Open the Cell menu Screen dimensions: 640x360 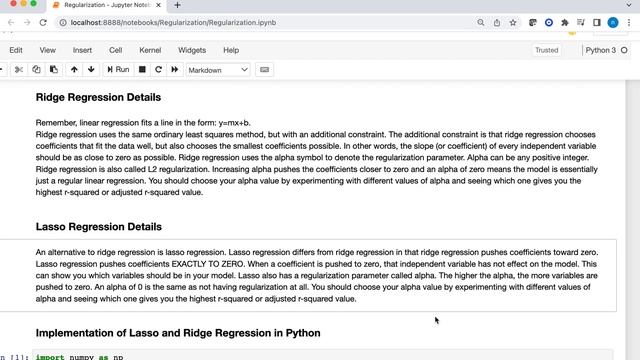(x=116, y=50)
